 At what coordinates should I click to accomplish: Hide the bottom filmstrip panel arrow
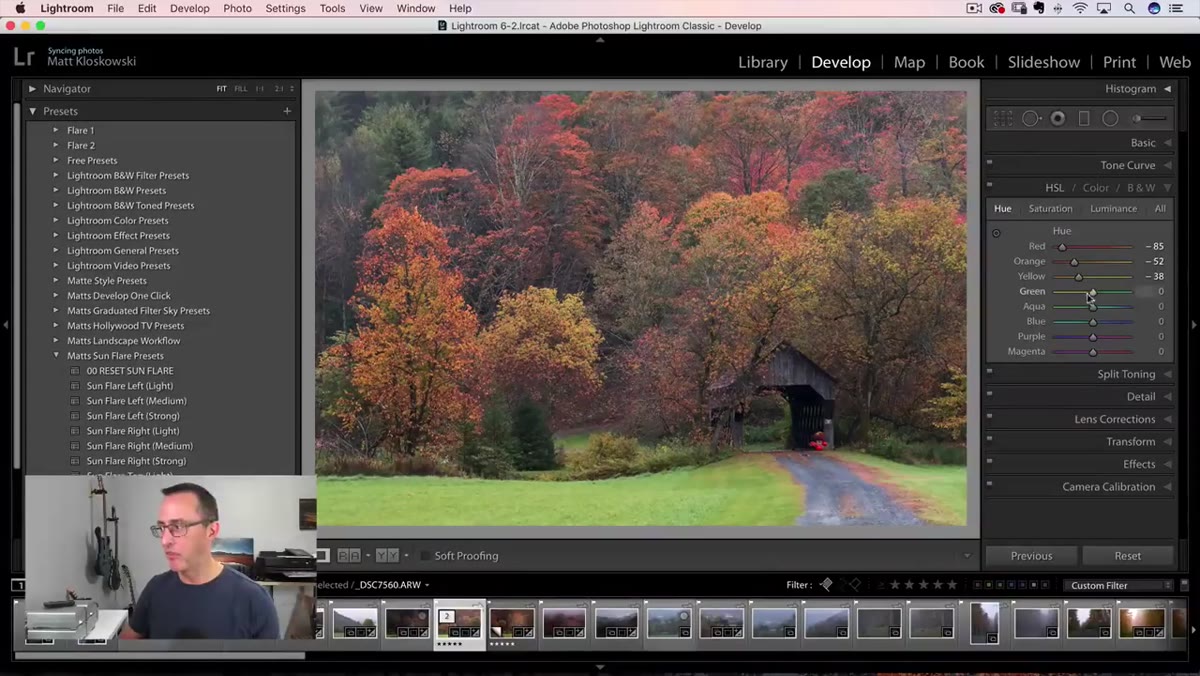pyautogui.click(x=600, y=667)
